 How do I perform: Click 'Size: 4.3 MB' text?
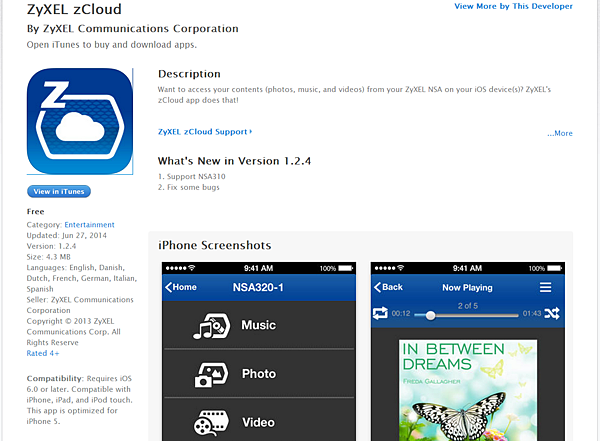coord(49,257)
